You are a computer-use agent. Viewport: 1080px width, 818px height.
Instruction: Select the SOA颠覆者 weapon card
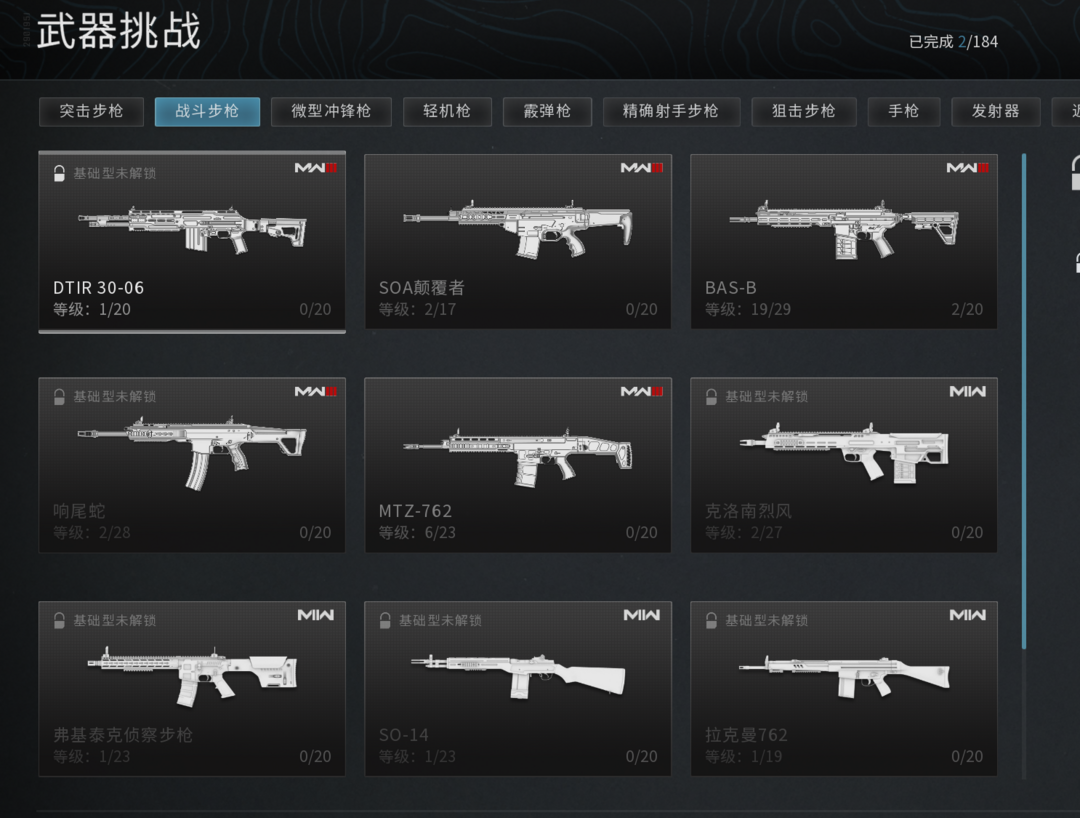tap(517, 241)
